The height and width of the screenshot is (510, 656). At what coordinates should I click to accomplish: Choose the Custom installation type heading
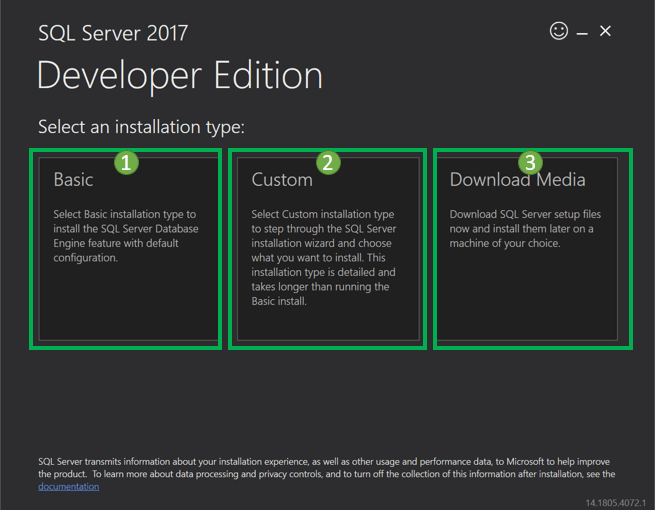(282, 180)
